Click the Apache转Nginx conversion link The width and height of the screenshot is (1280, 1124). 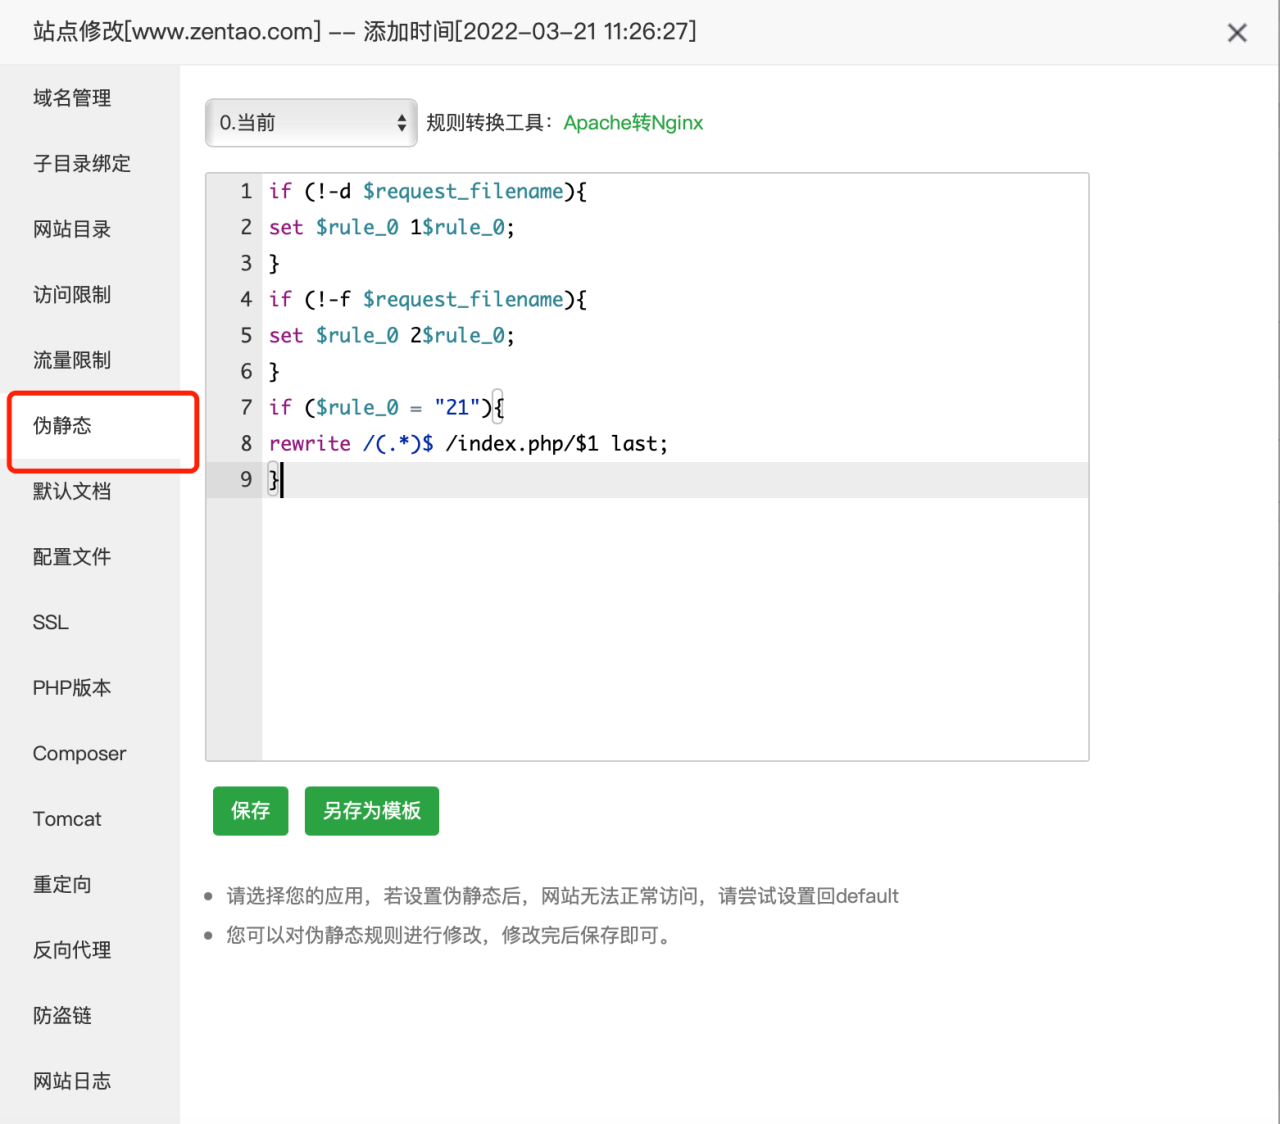pyautogui.click(x=633, y=123)
